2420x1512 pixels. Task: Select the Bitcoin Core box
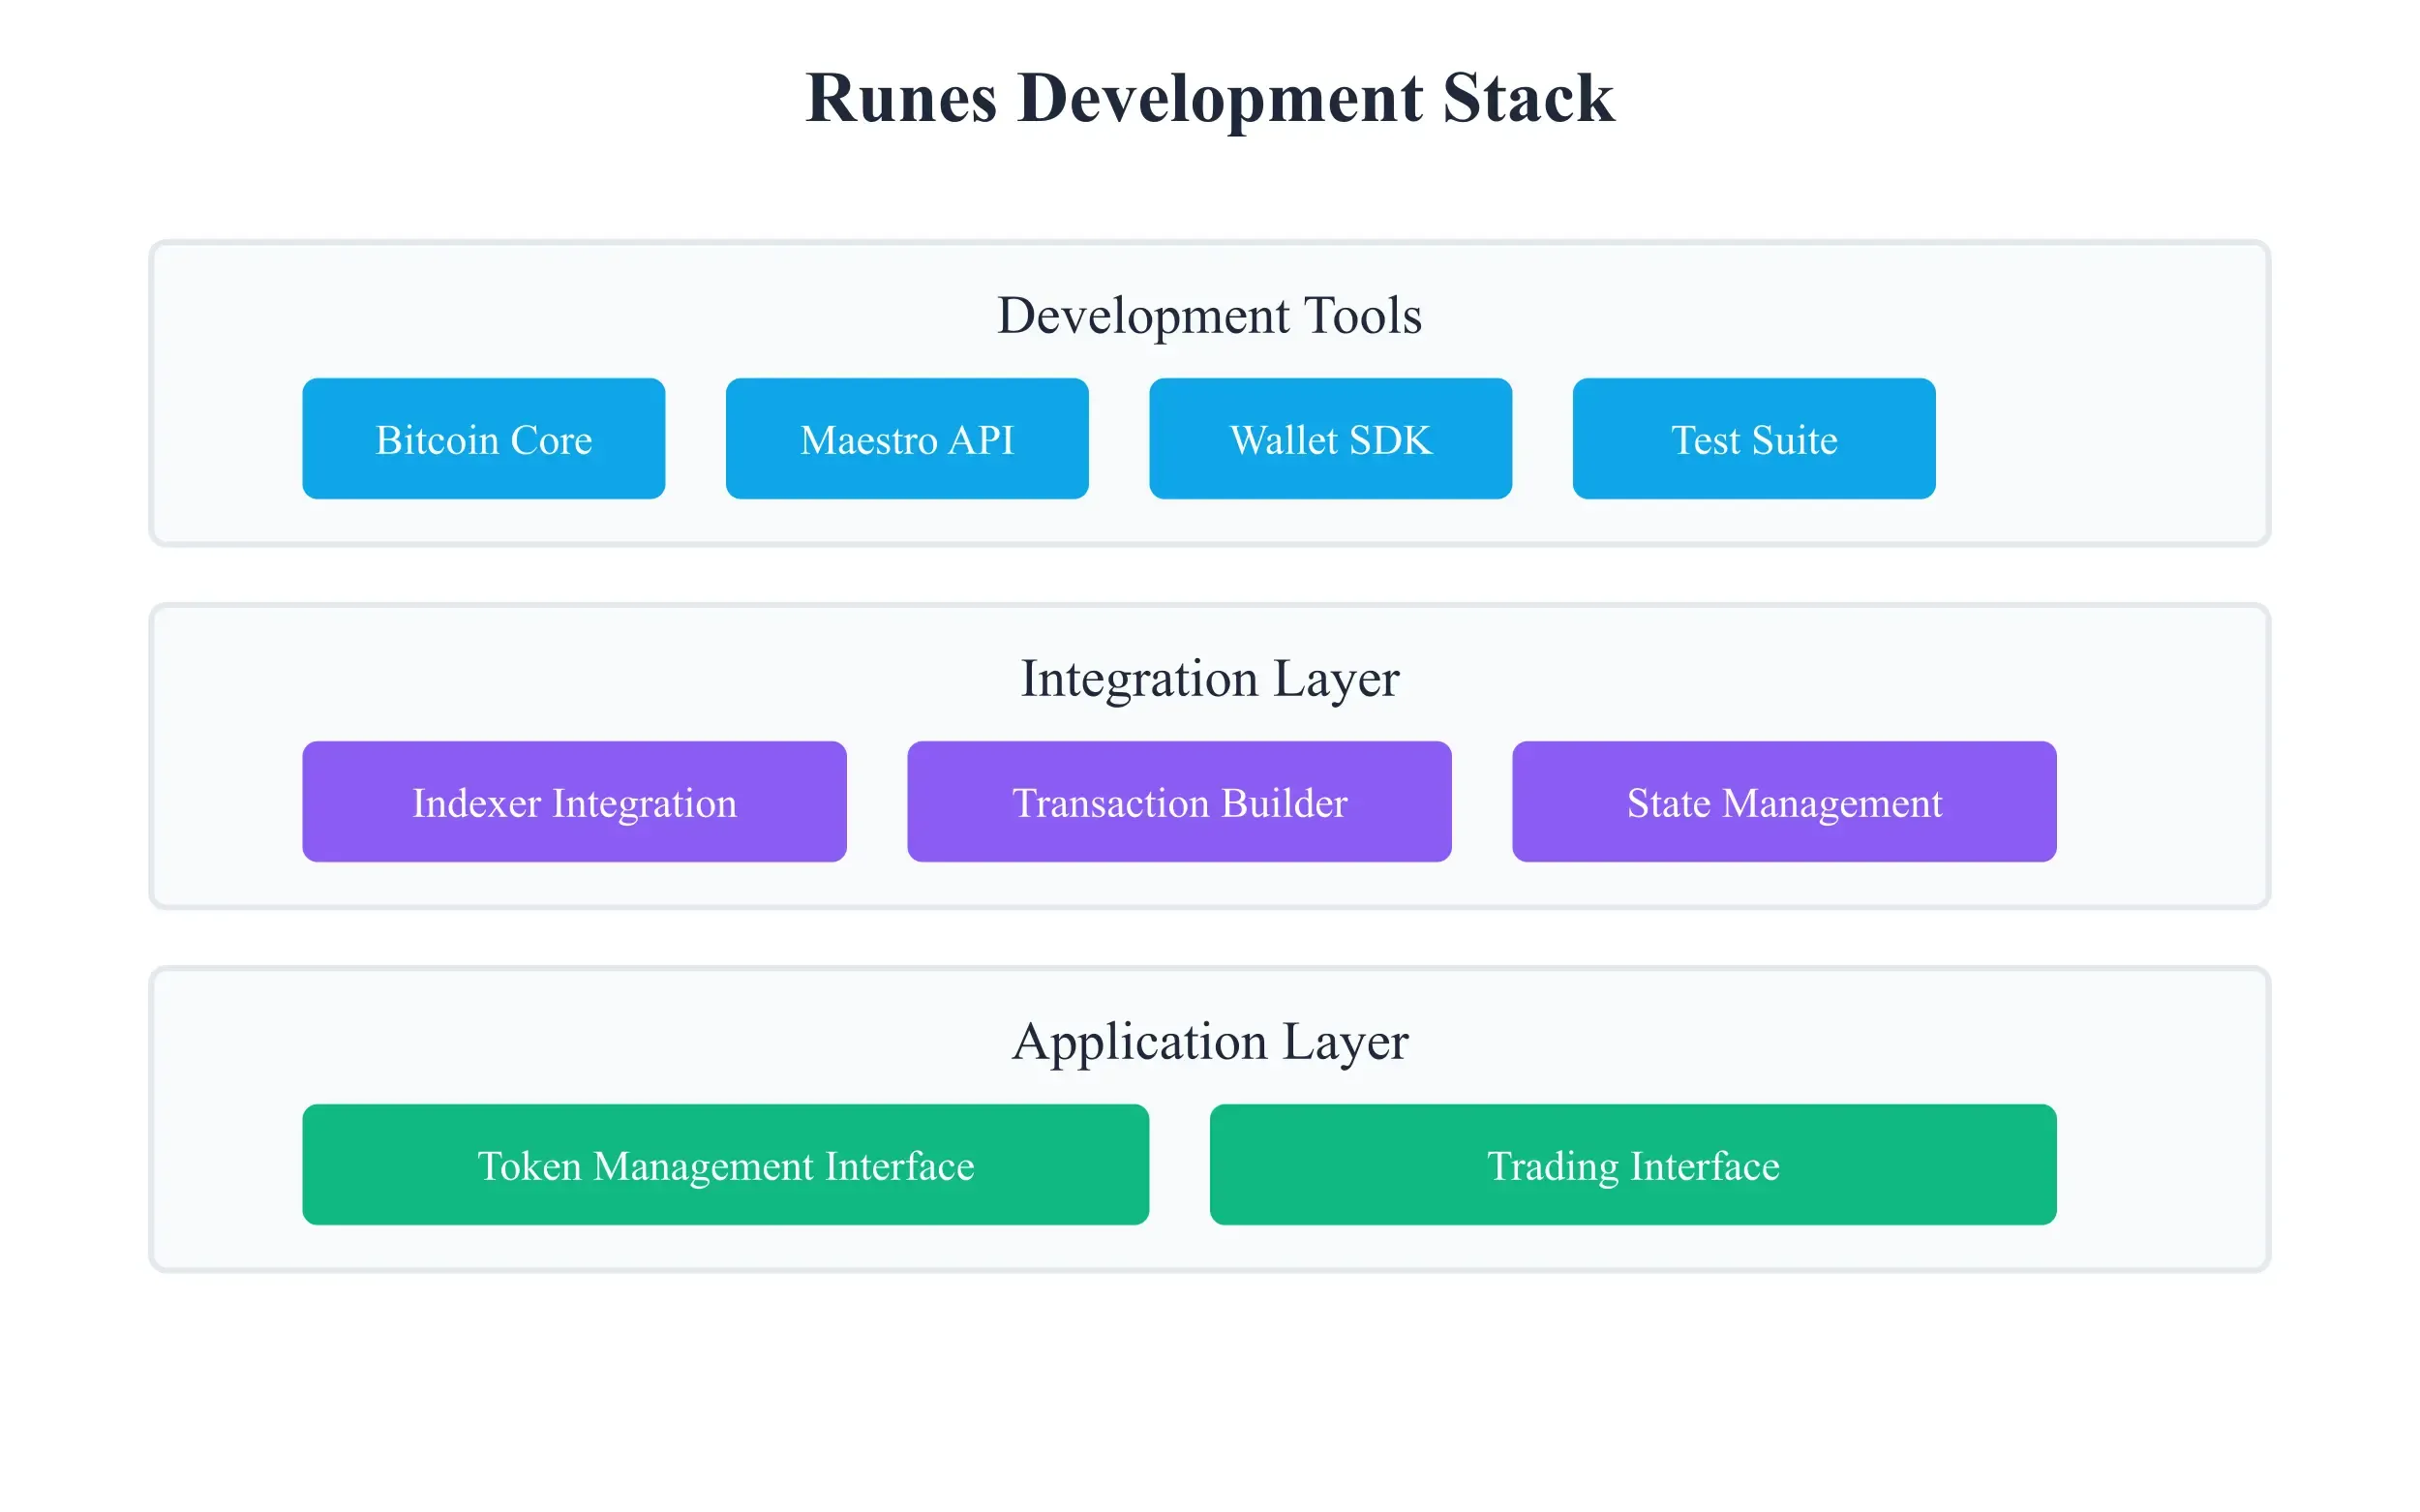[x=483, y=438]
